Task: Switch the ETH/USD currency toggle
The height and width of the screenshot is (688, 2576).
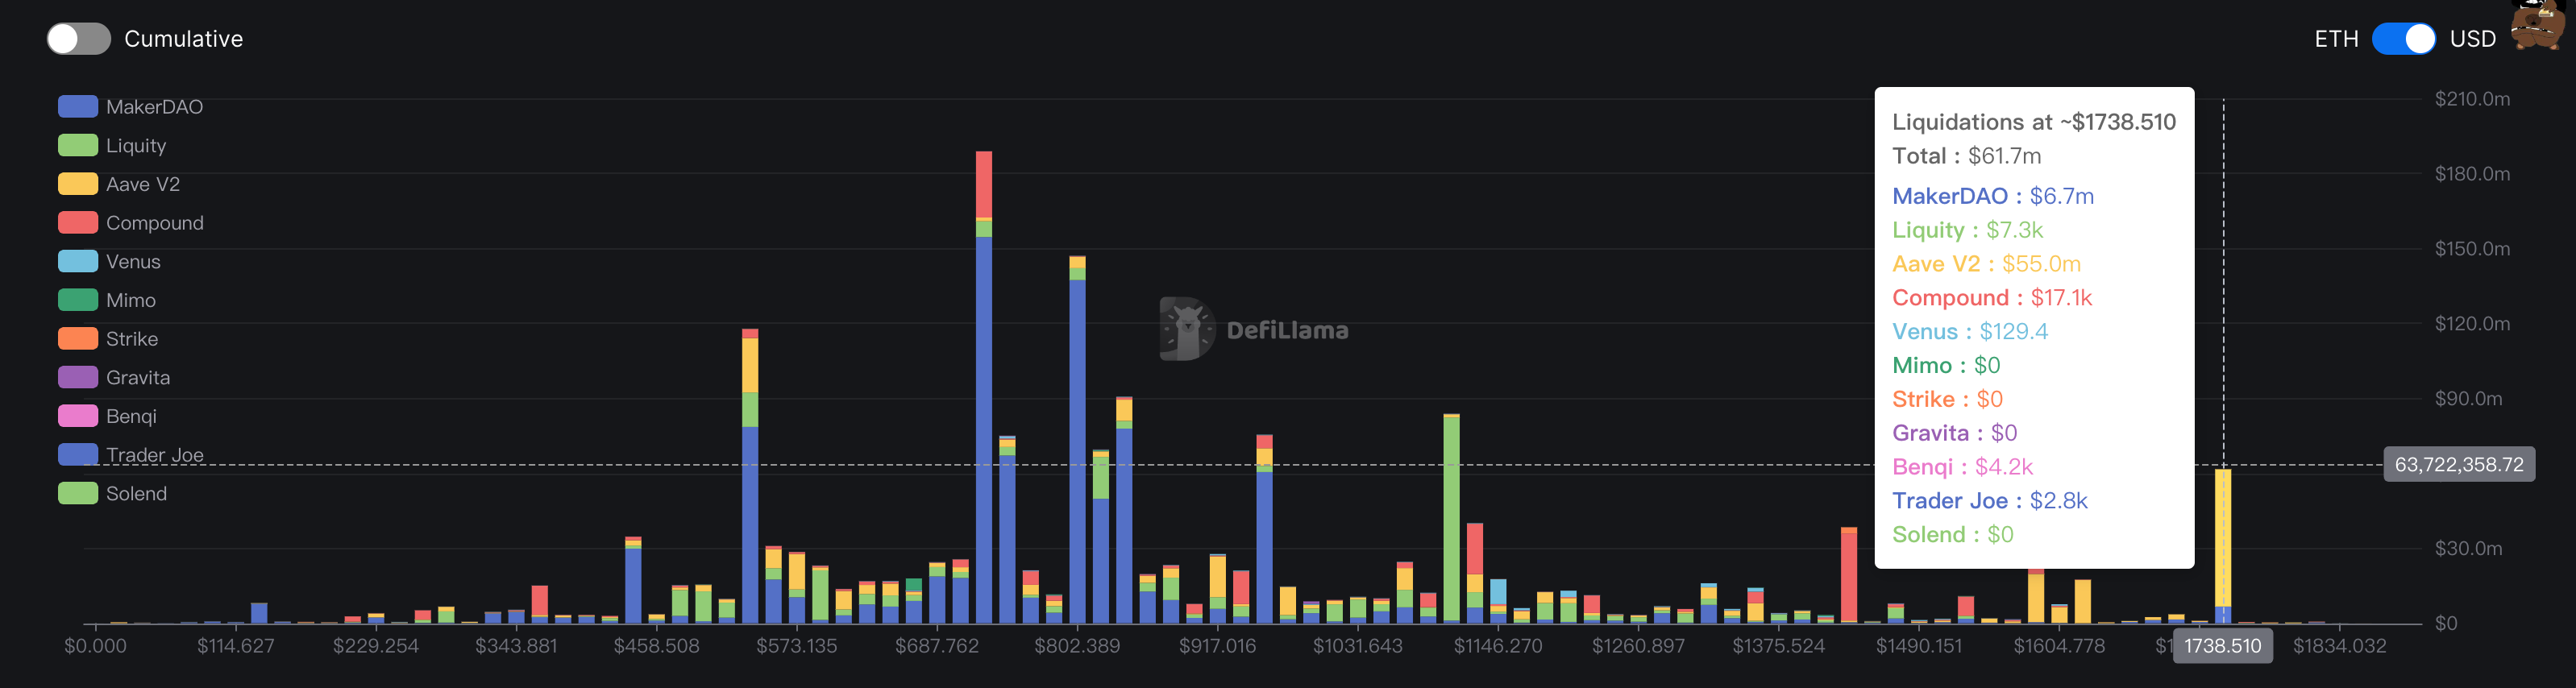Action: coord(2403,39)
